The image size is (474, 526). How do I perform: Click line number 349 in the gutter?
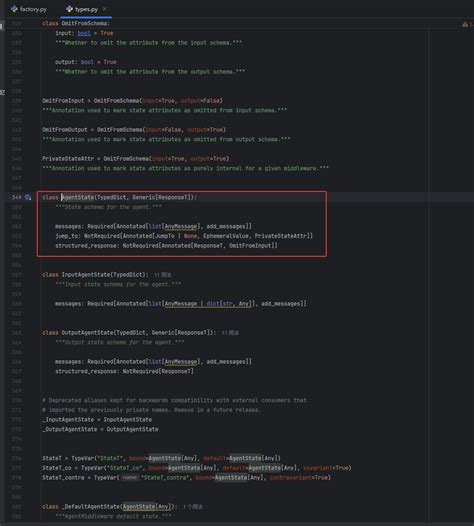tap(16, 197)
